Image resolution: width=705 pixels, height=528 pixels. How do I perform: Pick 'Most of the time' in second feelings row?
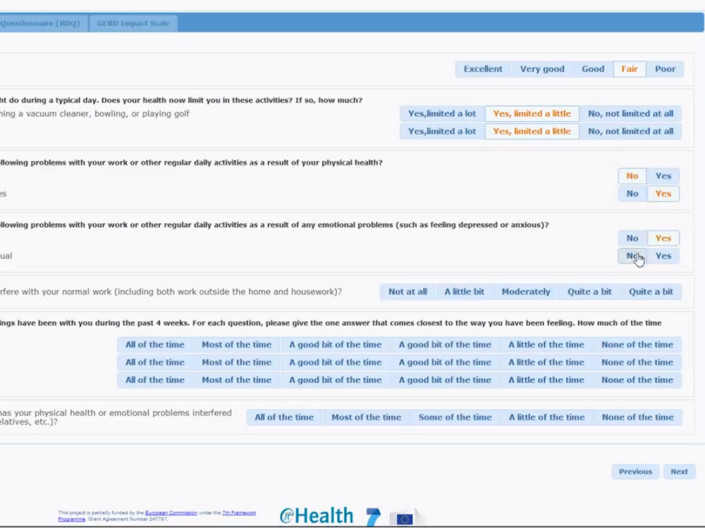[x=236, y=362]
